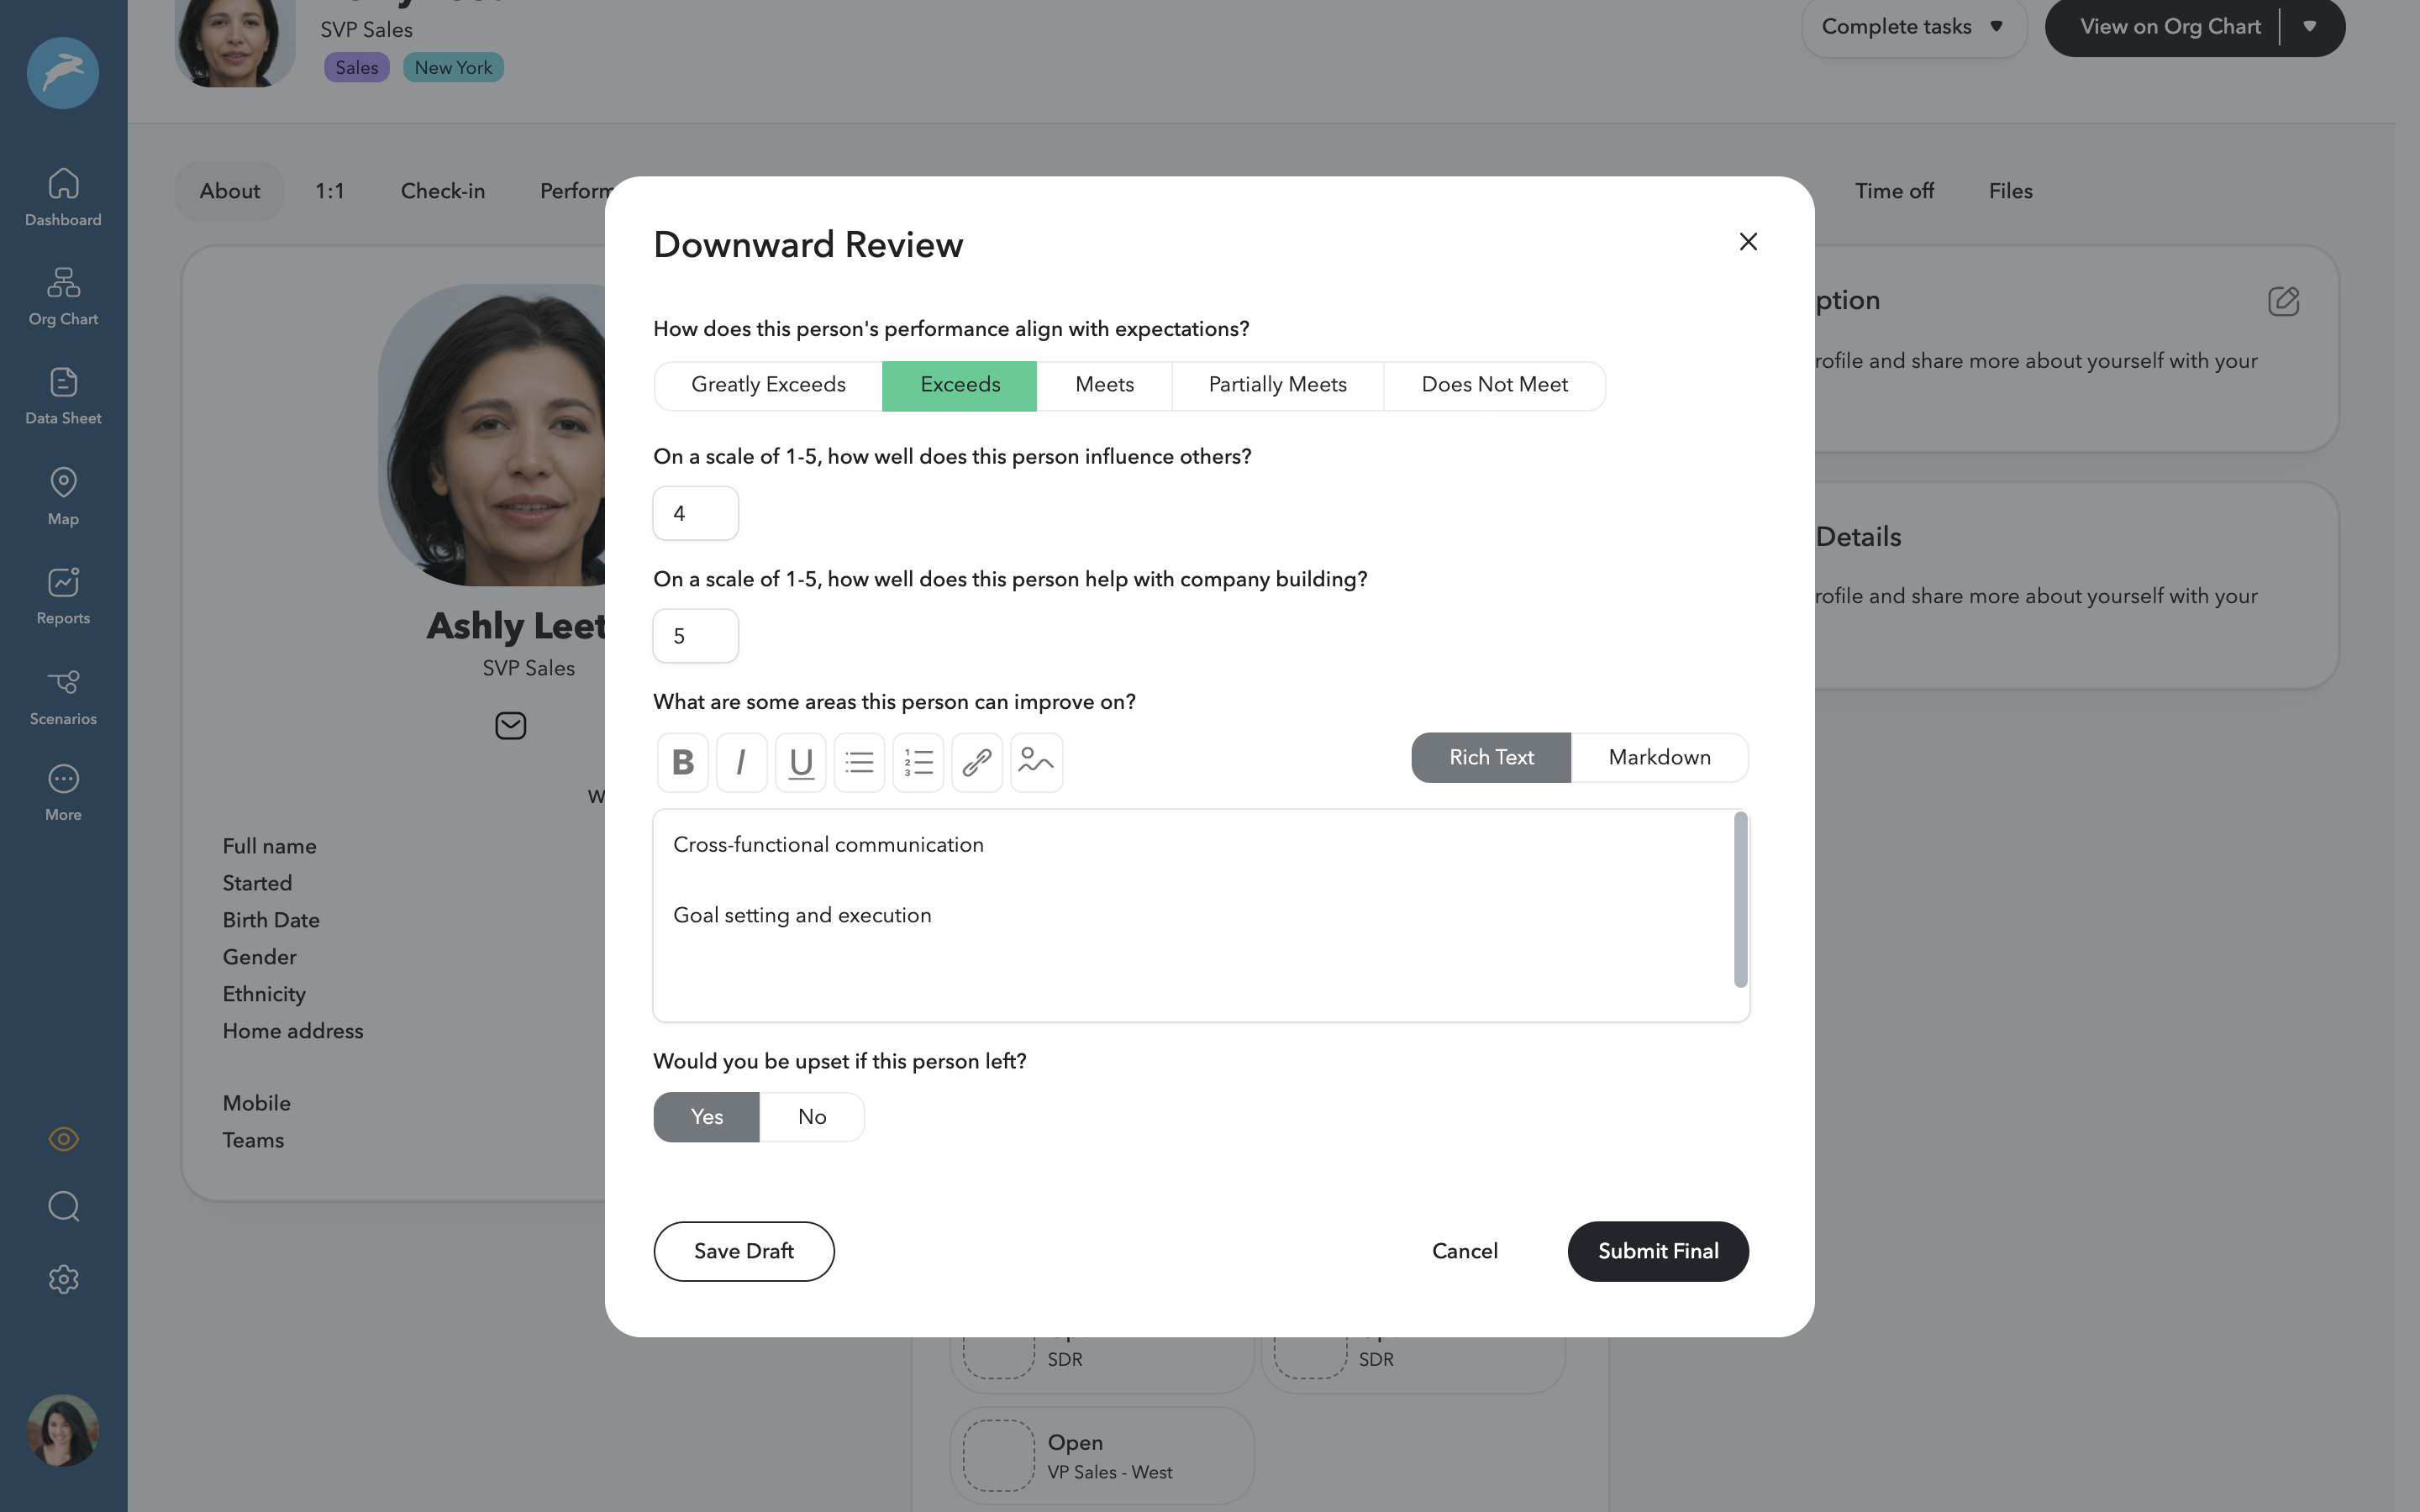Open the Time off tab
Viewport: 2420px width, 1512px height.
(x=1894, y=191)
